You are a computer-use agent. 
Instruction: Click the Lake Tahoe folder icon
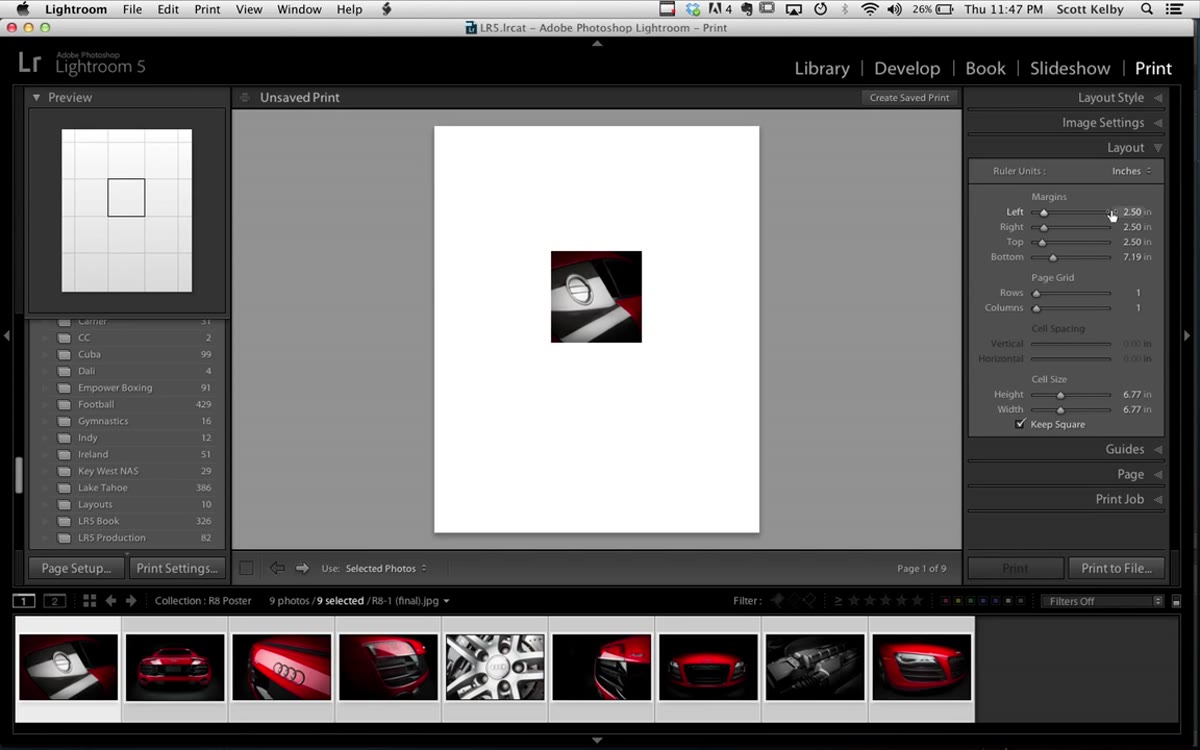tap(64, 488)
